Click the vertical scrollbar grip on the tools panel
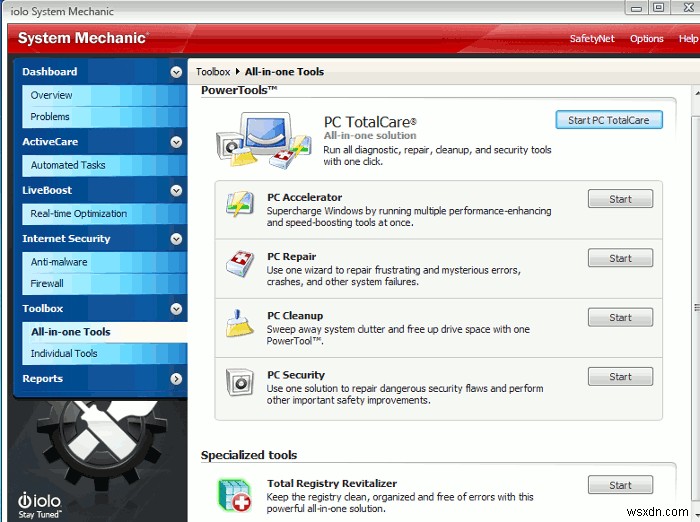 pos(696,308)
